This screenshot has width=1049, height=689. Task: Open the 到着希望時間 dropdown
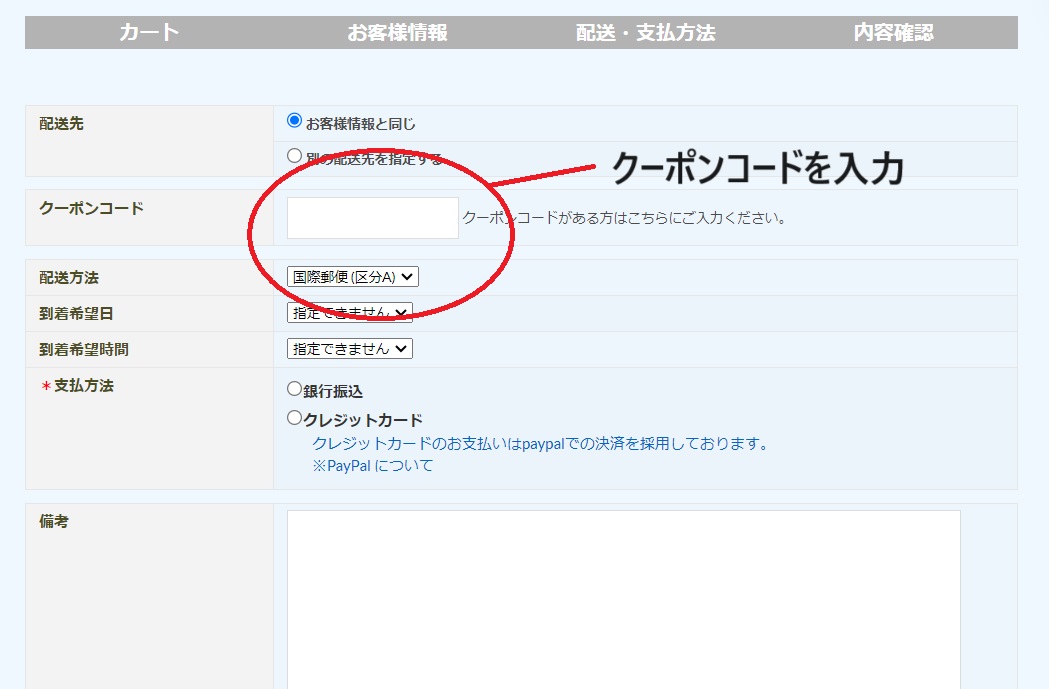click(349, 349)
